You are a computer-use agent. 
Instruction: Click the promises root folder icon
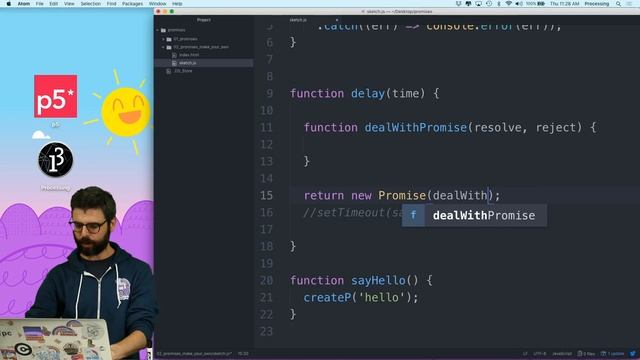tap(163, 30)
